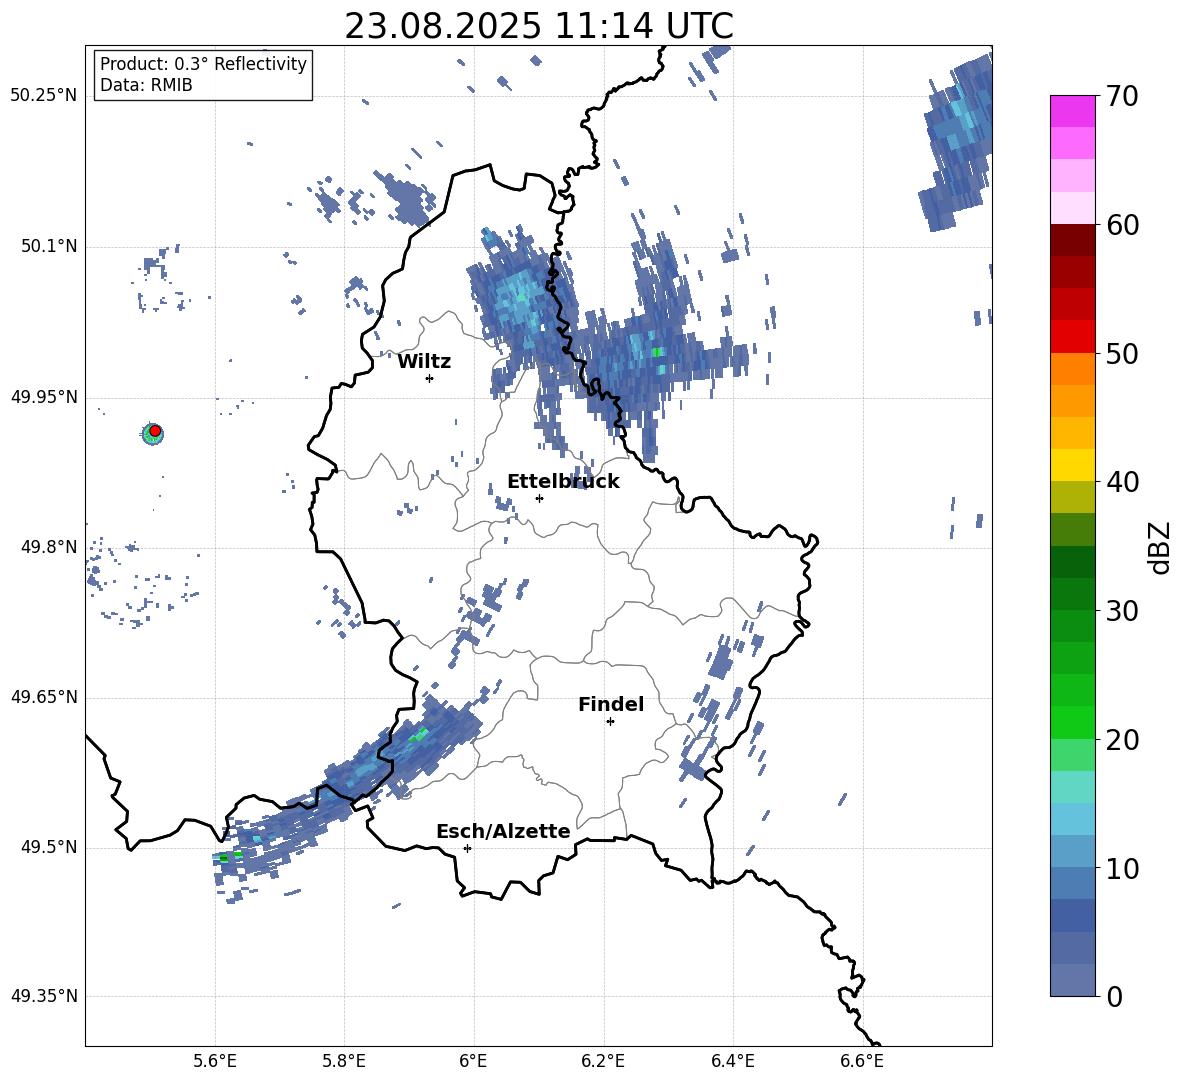Pick the bright red colorbar segment above 50

coord(1073,337)
